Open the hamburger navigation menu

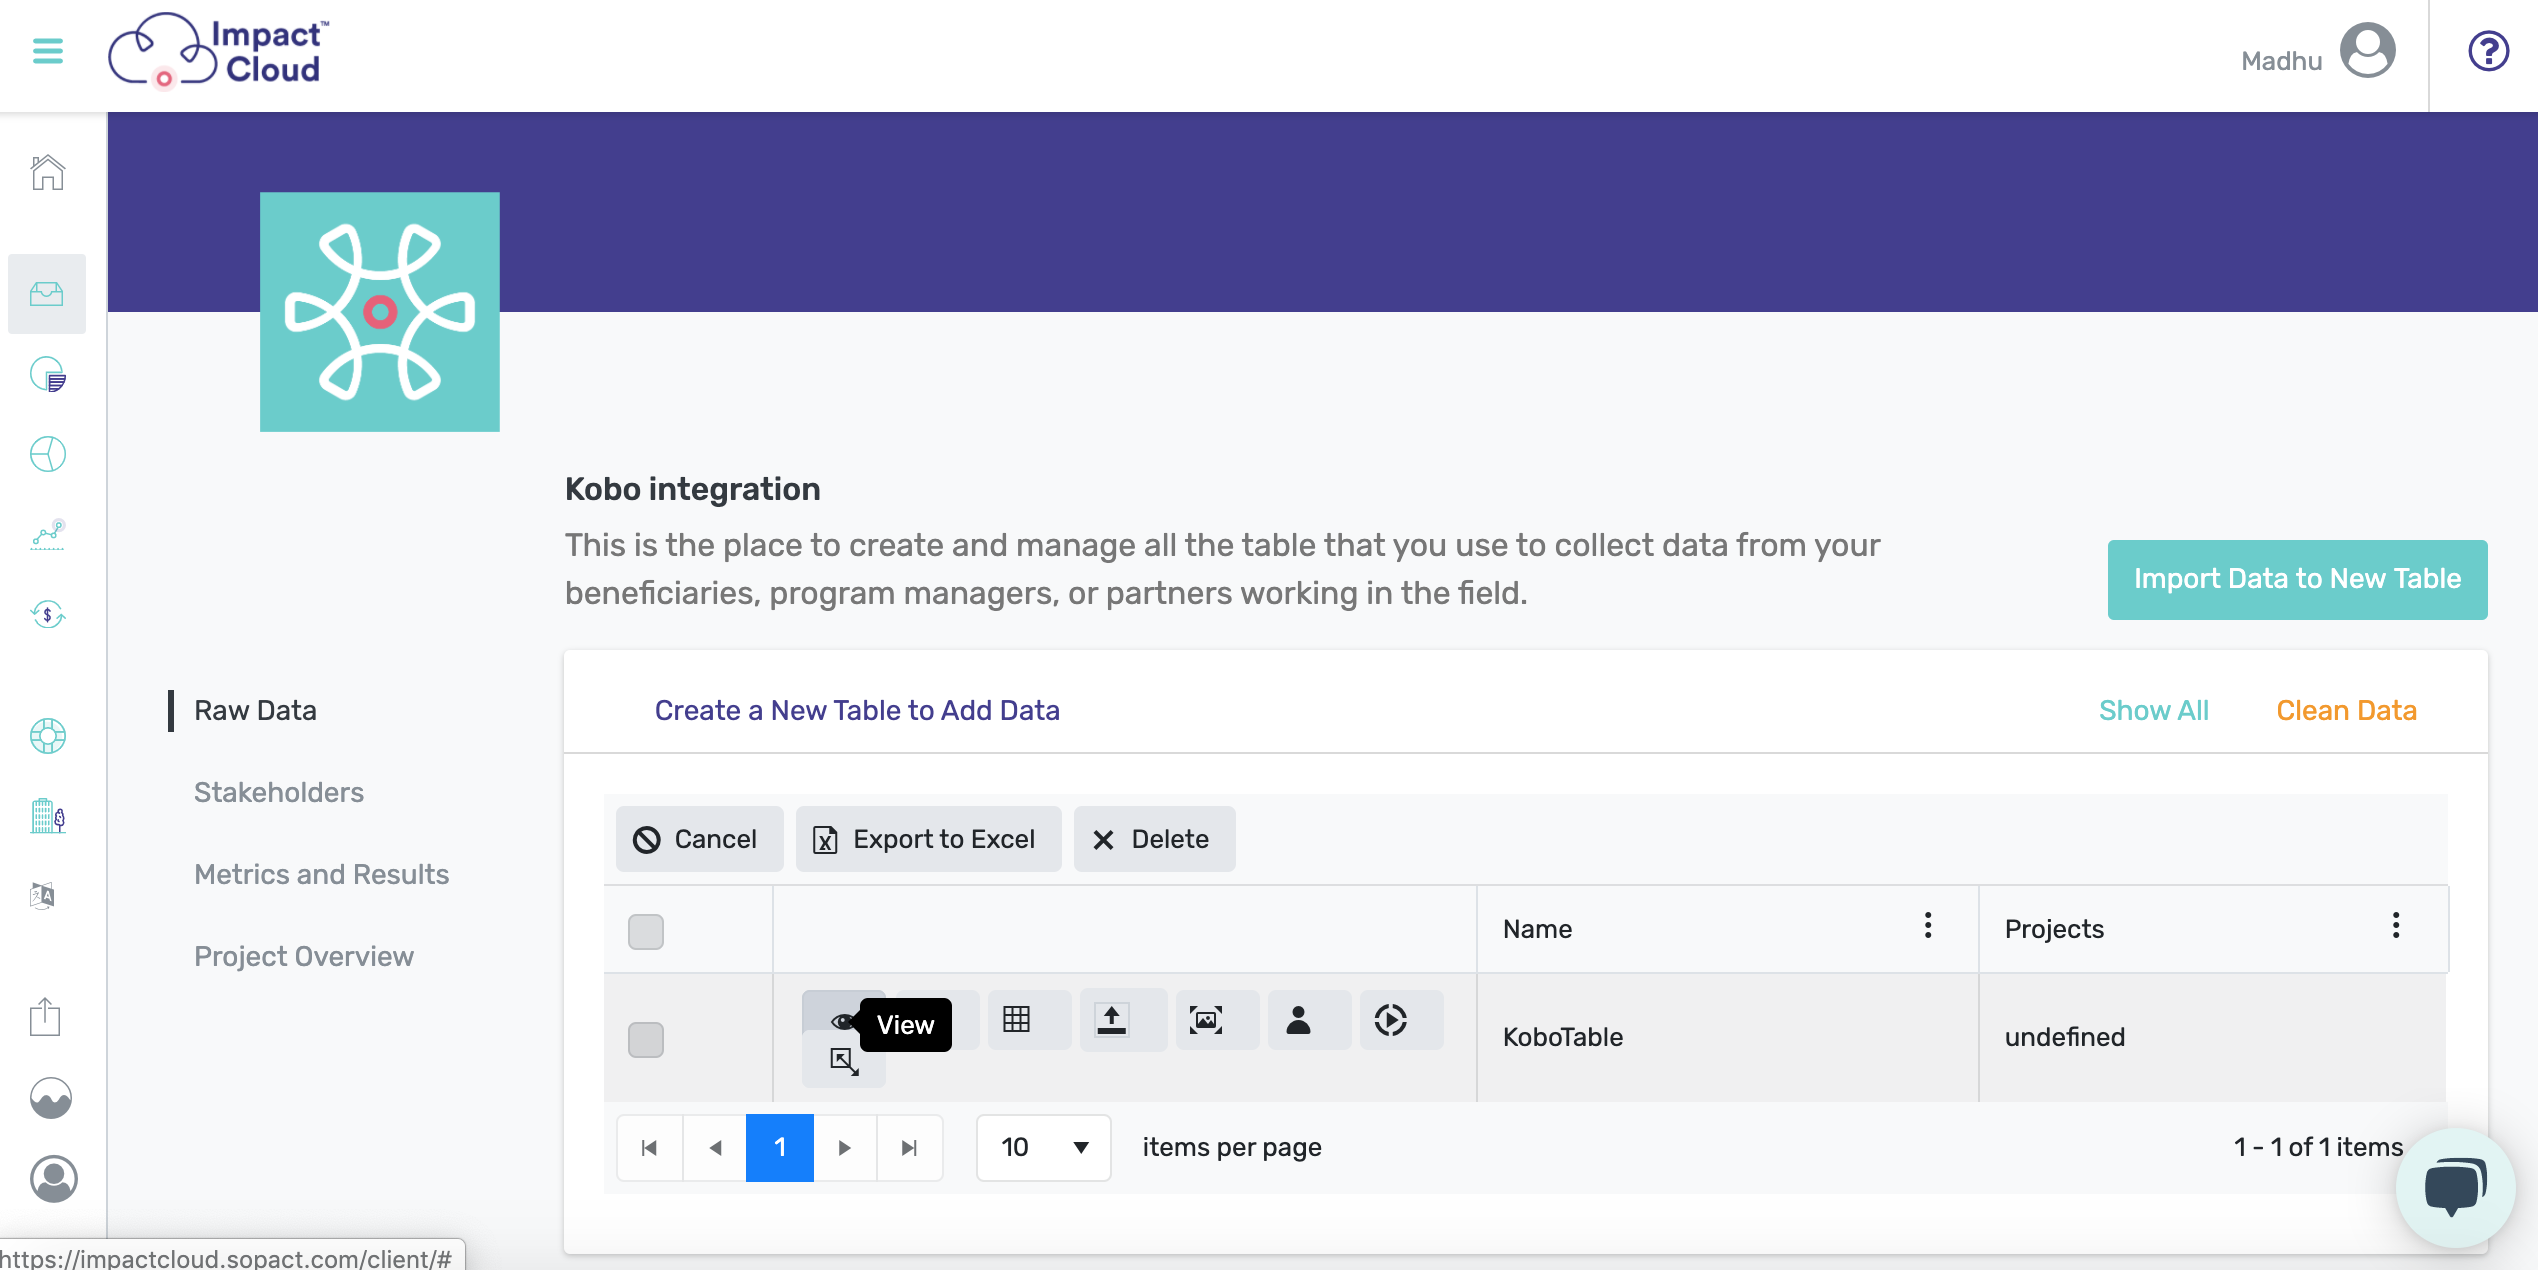click(47, 51)
